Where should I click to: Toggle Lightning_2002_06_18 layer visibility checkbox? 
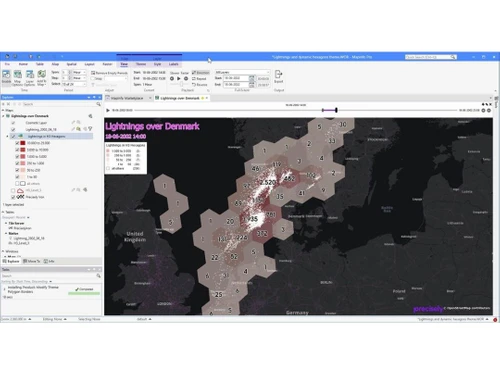13,129
